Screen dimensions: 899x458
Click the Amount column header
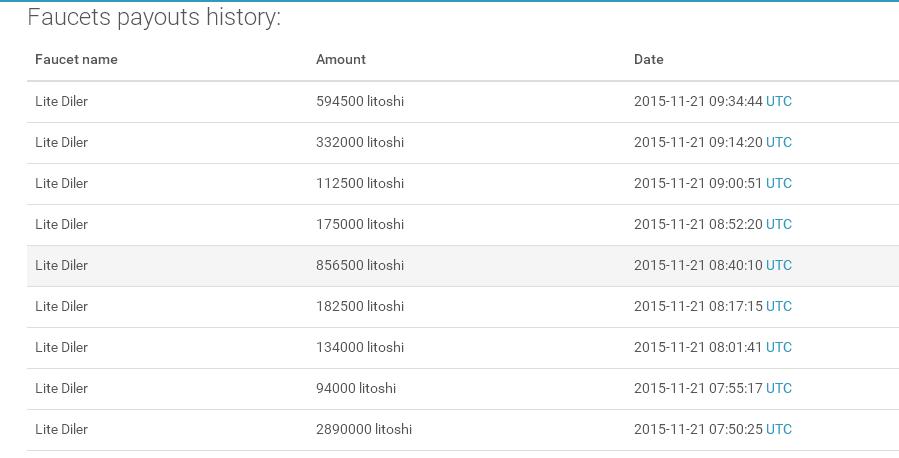pos(341,60)
